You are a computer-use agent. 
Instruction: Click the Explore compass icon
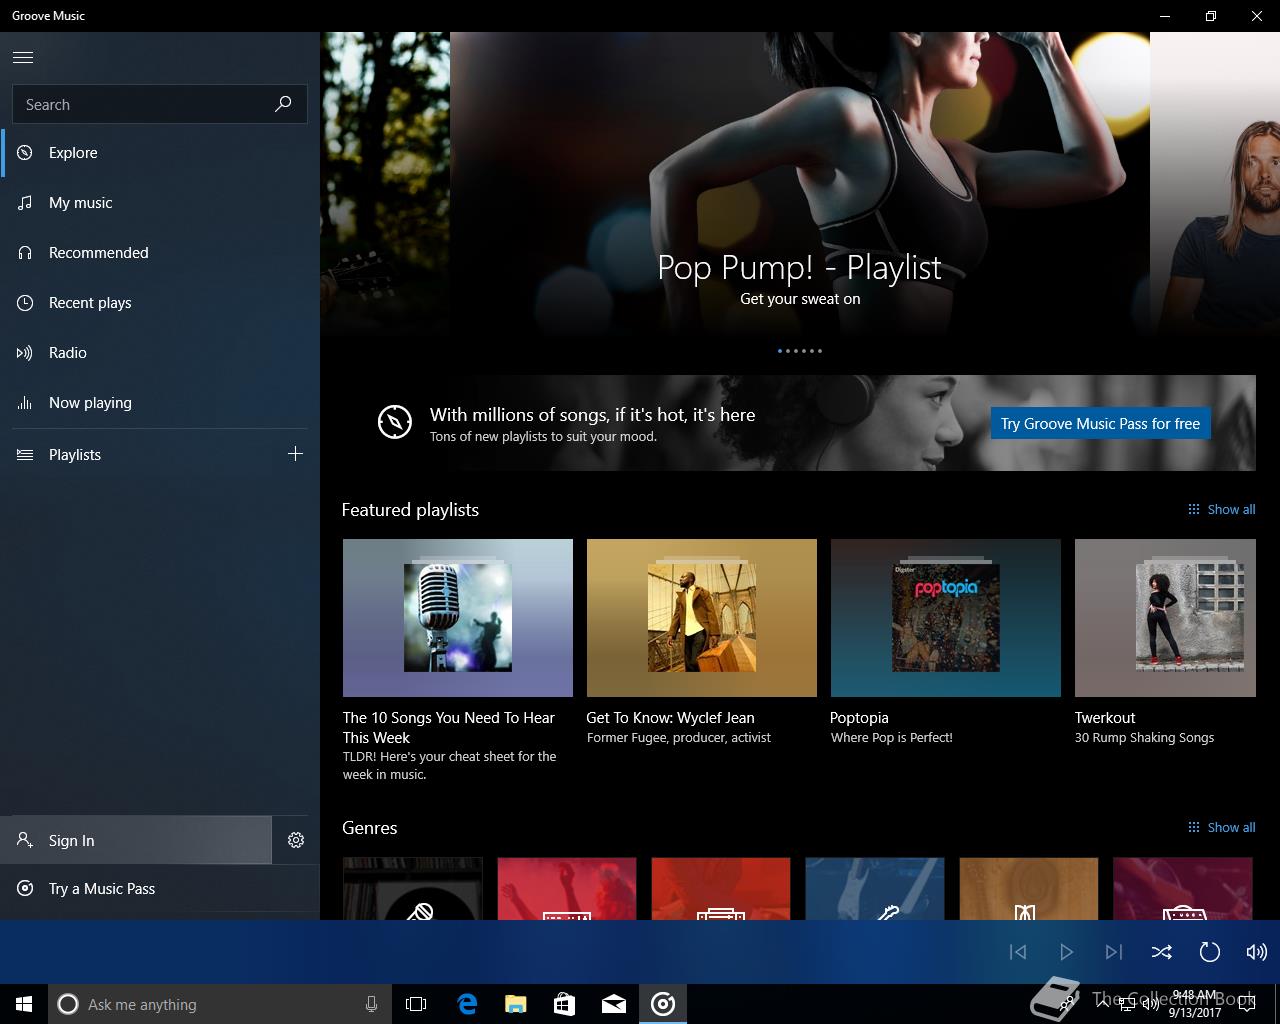[25, 153]
